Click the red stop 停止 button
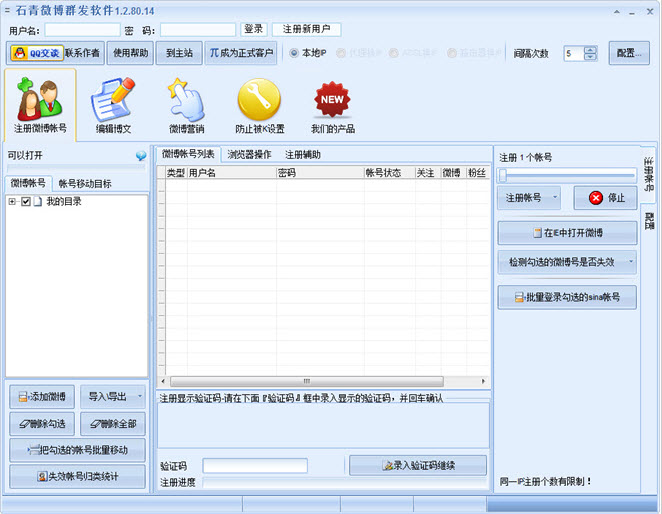This screenshot has height=514, width=662. [605, 198]
